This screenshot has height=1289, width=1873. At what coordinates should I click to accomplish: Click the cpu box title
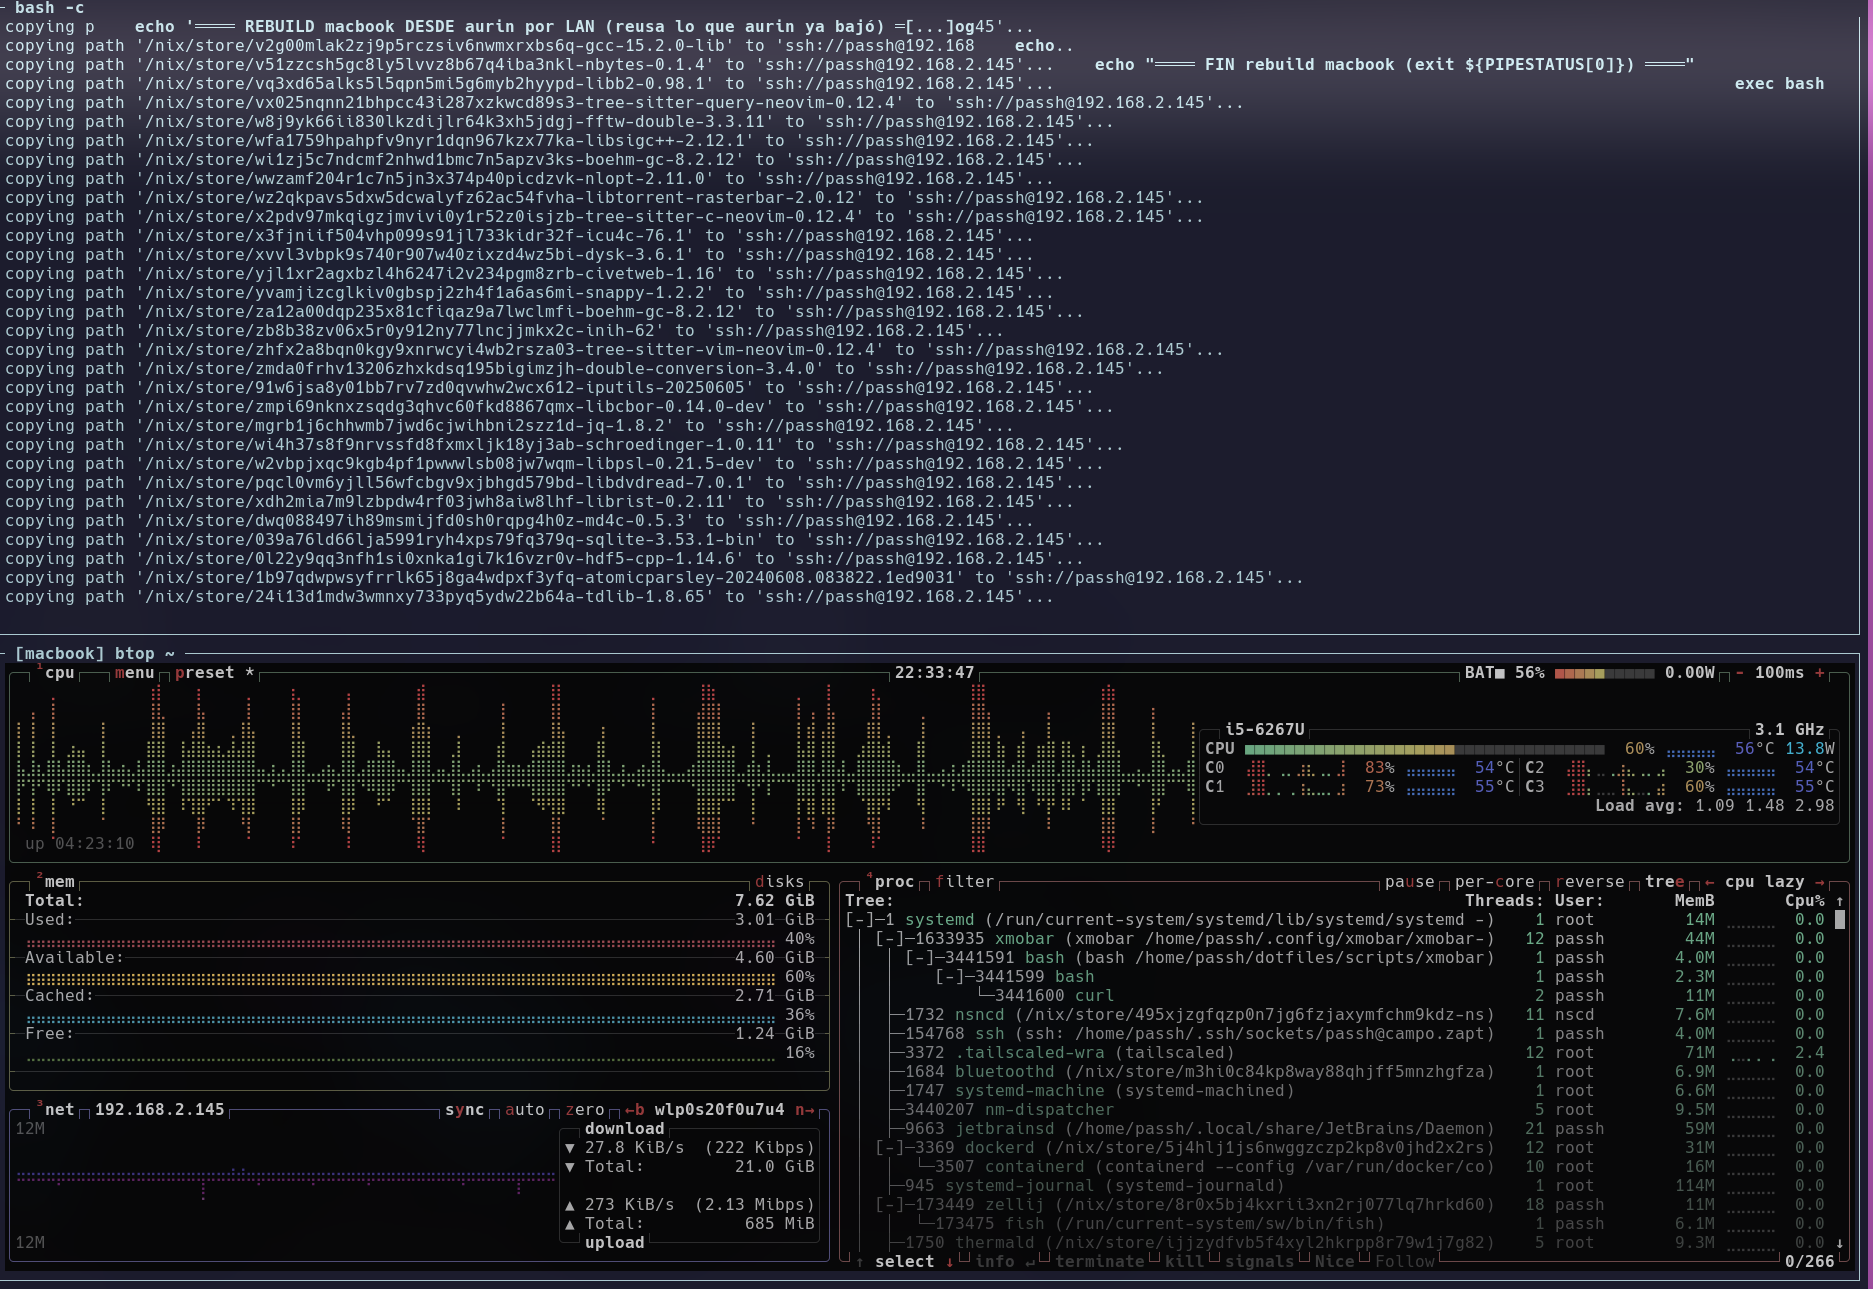tap(59, 673)
